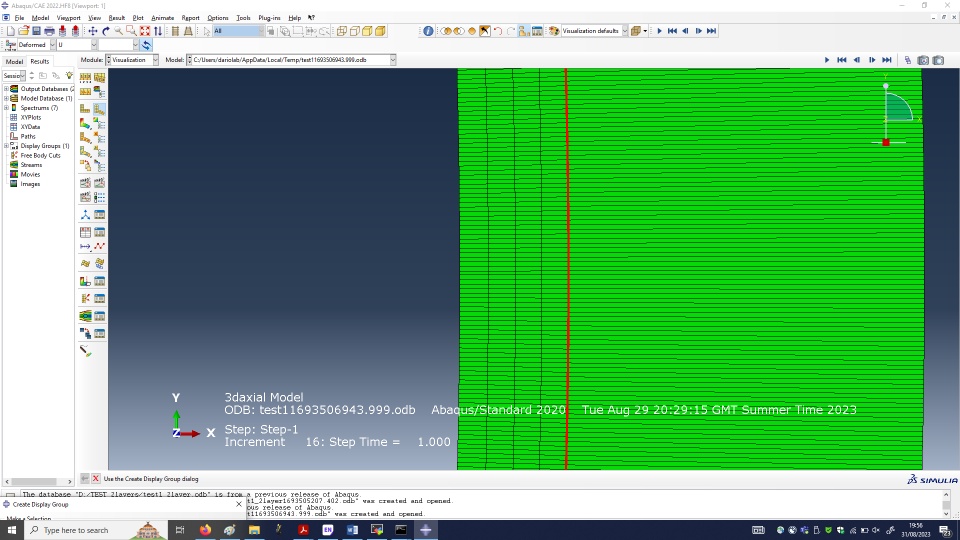The width and height of the screenshot is (960, 540).
Task: Close the Create Display Group dialog
Action: click(239, 504)
